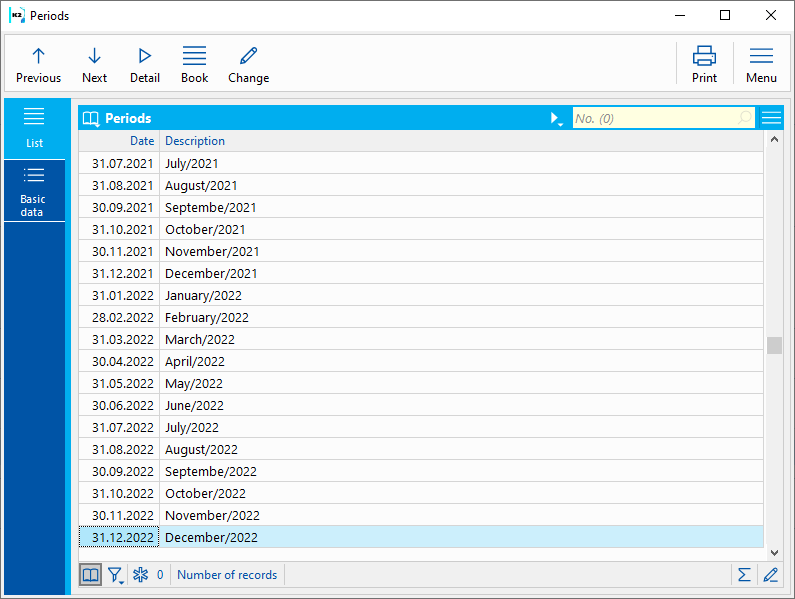The width and height of the screenshot is (795, 599).
Task: Select the November/2022 row
Action: [x=421, y=515]
